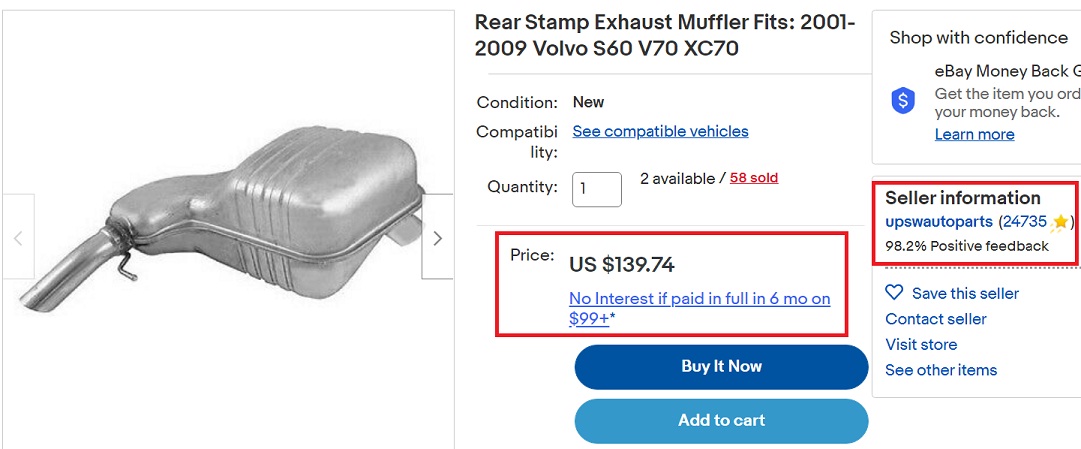Go to Visit store
The height and width of the screenshot is (449, 1081).
[921, 344]
